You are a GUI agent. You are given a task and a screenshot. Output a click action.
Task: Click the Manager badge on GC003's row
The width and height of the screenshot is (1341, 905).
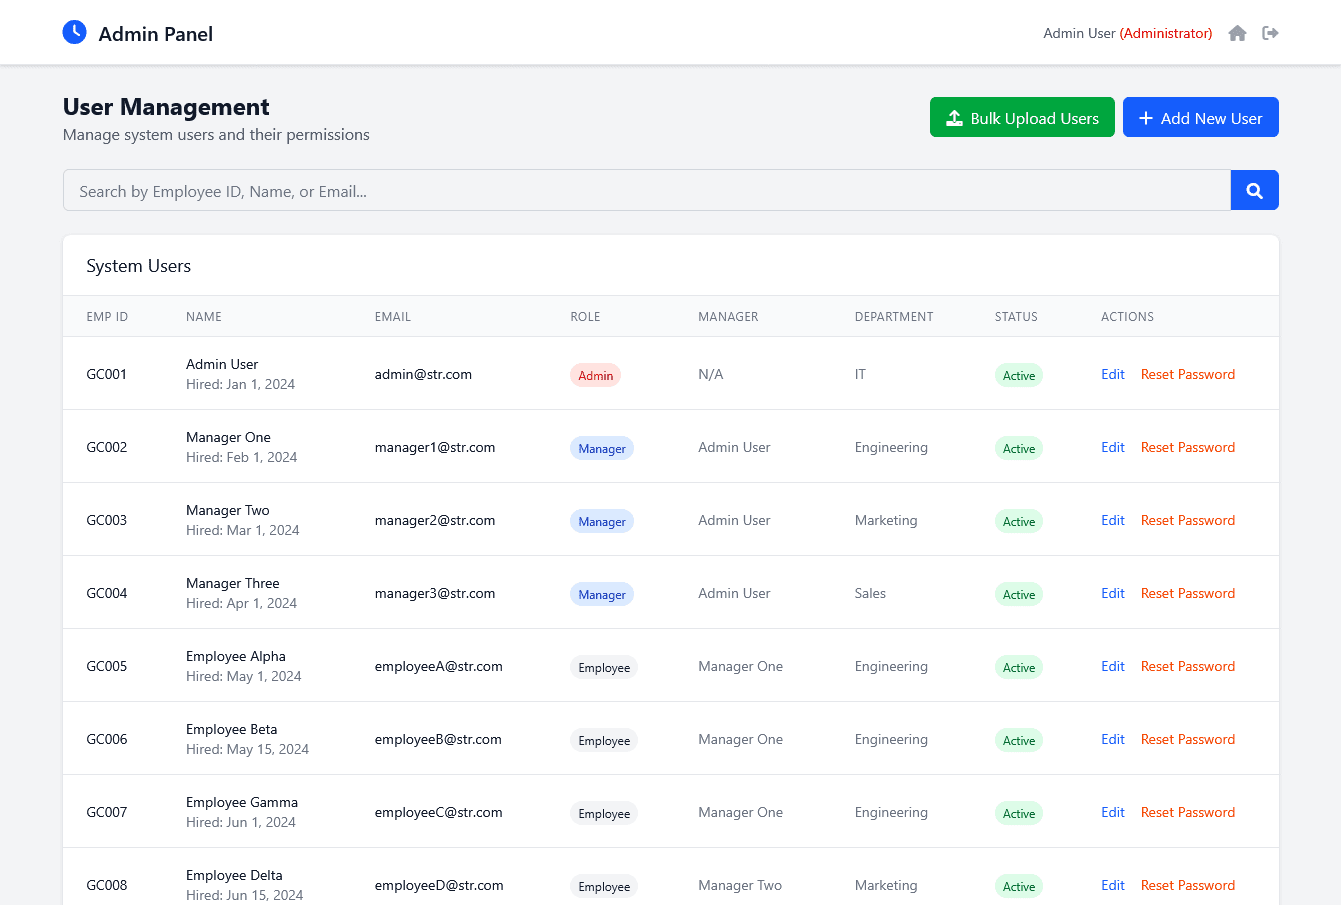coord(601,521)
